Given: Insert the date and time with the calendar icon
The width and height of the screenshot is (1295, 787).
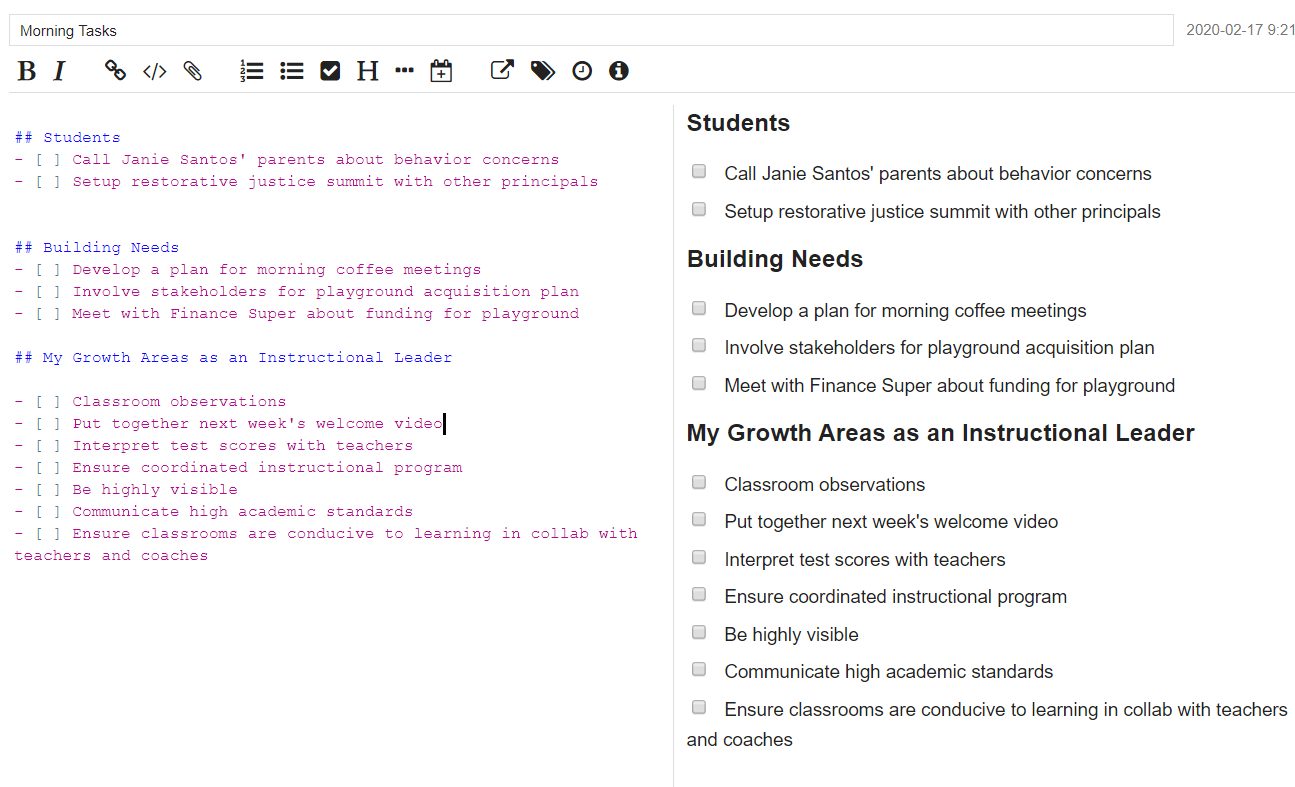Looking at the screenshot, I should pos(441,71).
